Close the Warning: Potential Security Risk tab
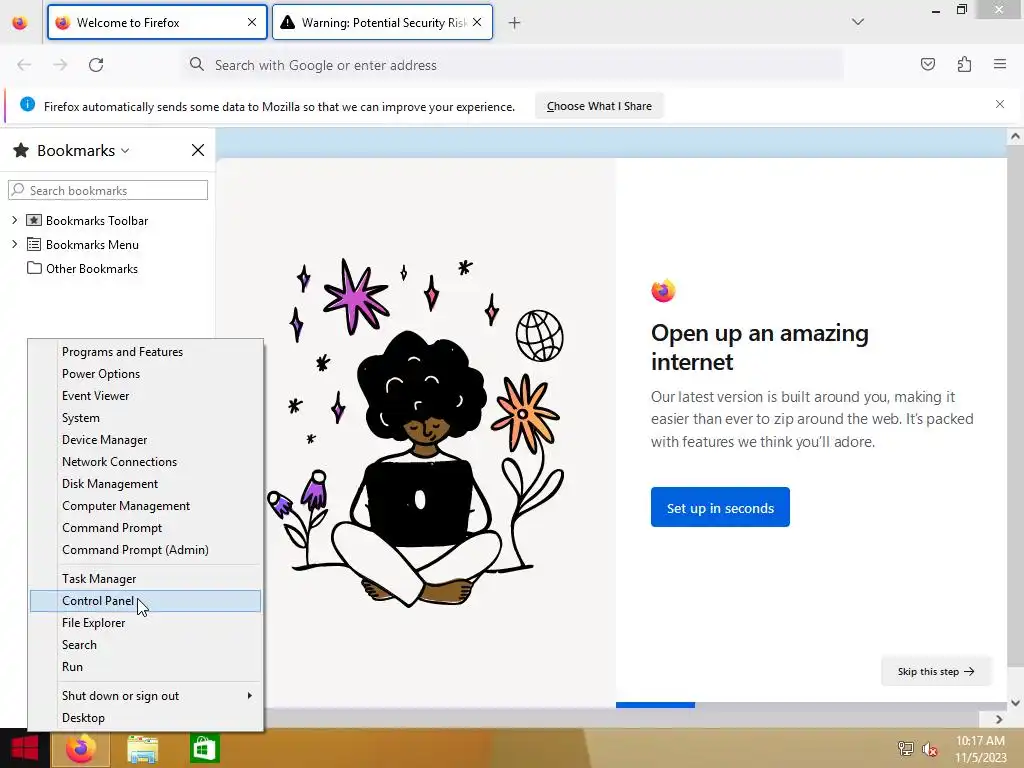This screenshot has width=1024, height=768. pos(477,22)
